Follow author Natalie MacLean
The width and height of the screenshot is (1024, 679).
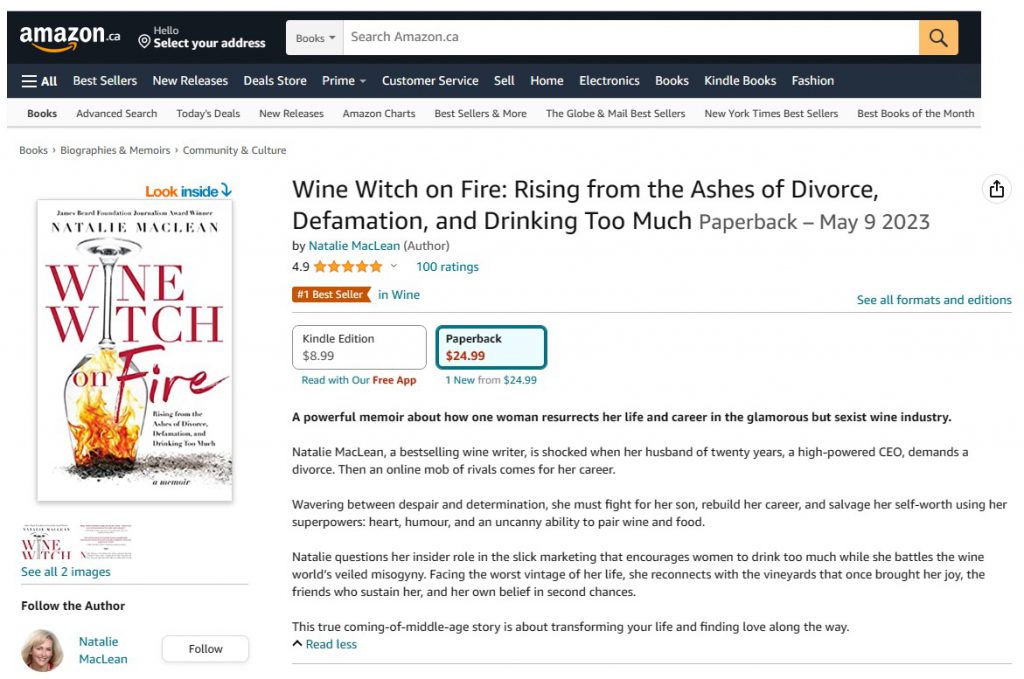pyautogui.click(x=205, y=649)
